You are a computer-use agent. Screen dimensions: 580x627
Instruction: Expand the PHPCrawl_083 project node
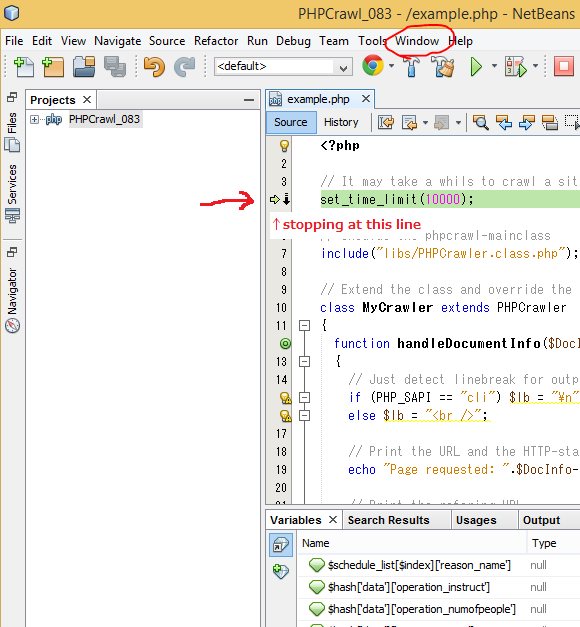click(34, 119)
